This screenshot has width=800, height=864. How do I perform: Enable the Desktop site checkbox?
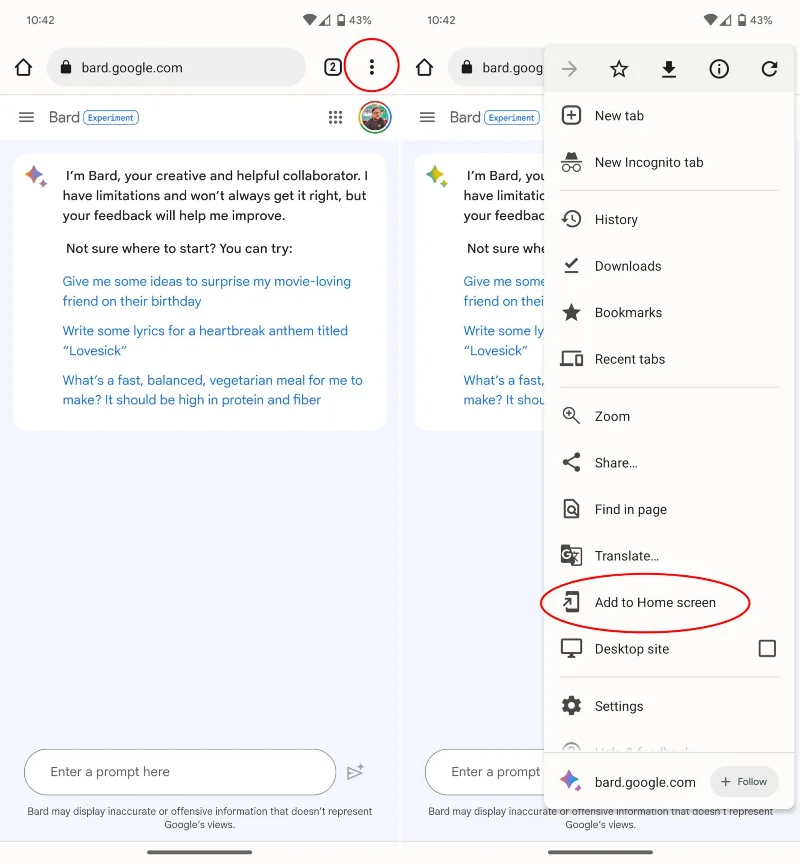point(767,649)
